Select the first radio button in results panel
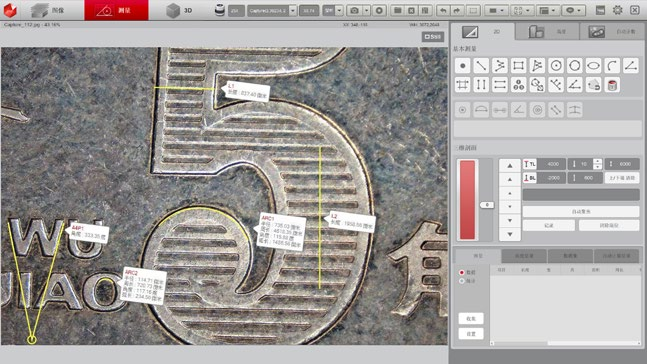Image resolution: width=647 pixels, height=364 pixels. click(x=462, y=272)
